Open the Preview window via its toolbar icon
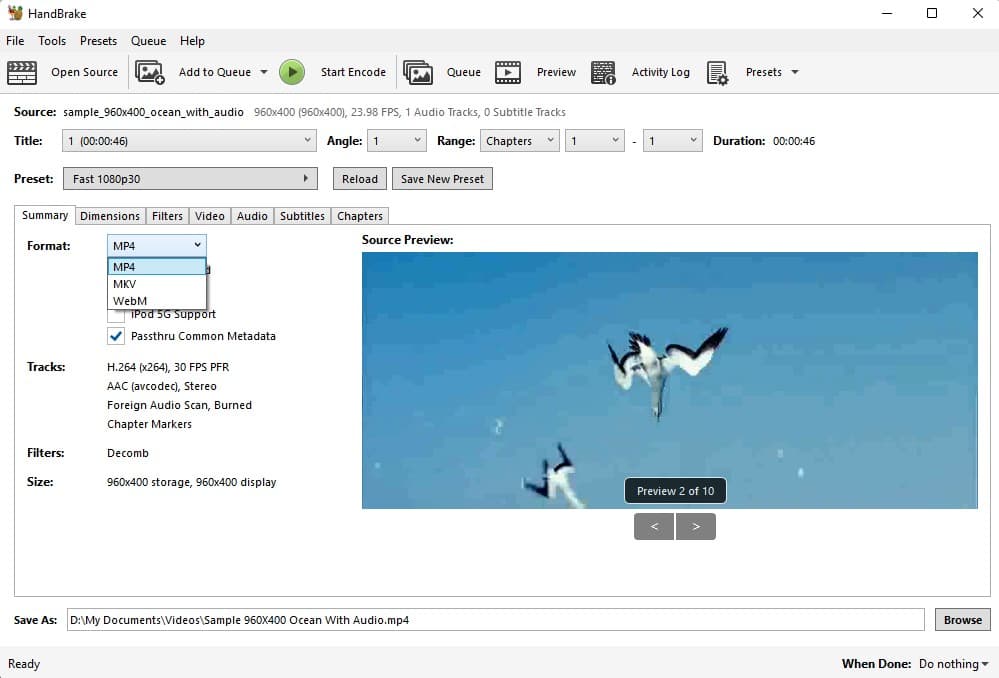This screenshot has height=678, width=999. (508, 72)
